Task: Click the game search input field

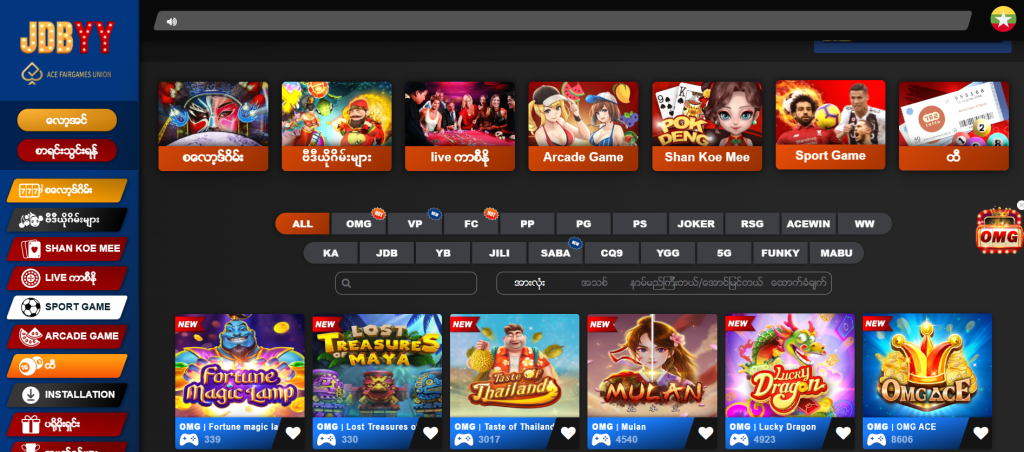Action: tap(410, 284)
